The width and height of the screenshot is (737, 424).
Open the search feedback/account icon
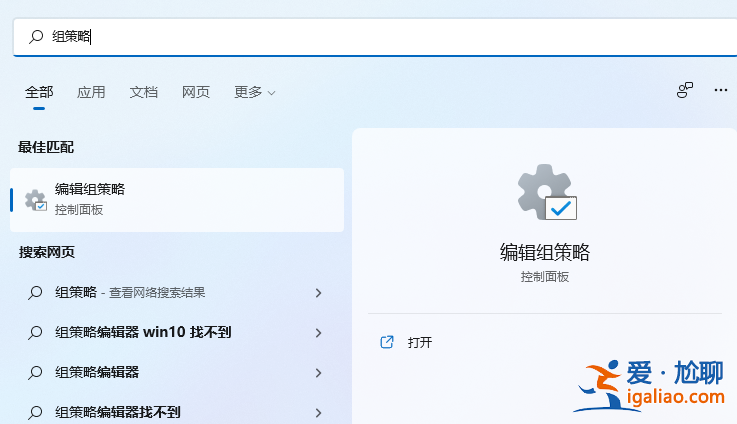685,90
